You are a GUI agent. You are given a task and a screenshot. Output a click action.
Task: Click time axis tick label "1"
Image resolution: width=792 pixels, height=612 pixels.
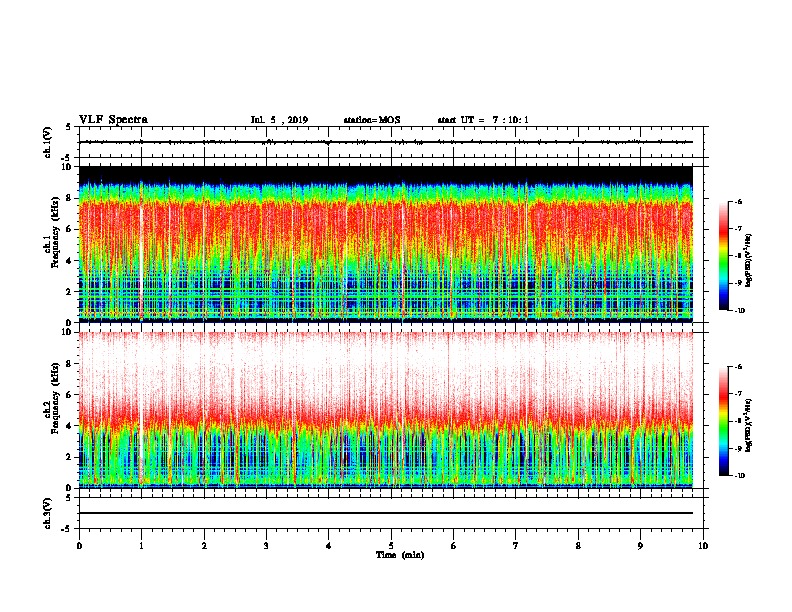pos(141,546)
